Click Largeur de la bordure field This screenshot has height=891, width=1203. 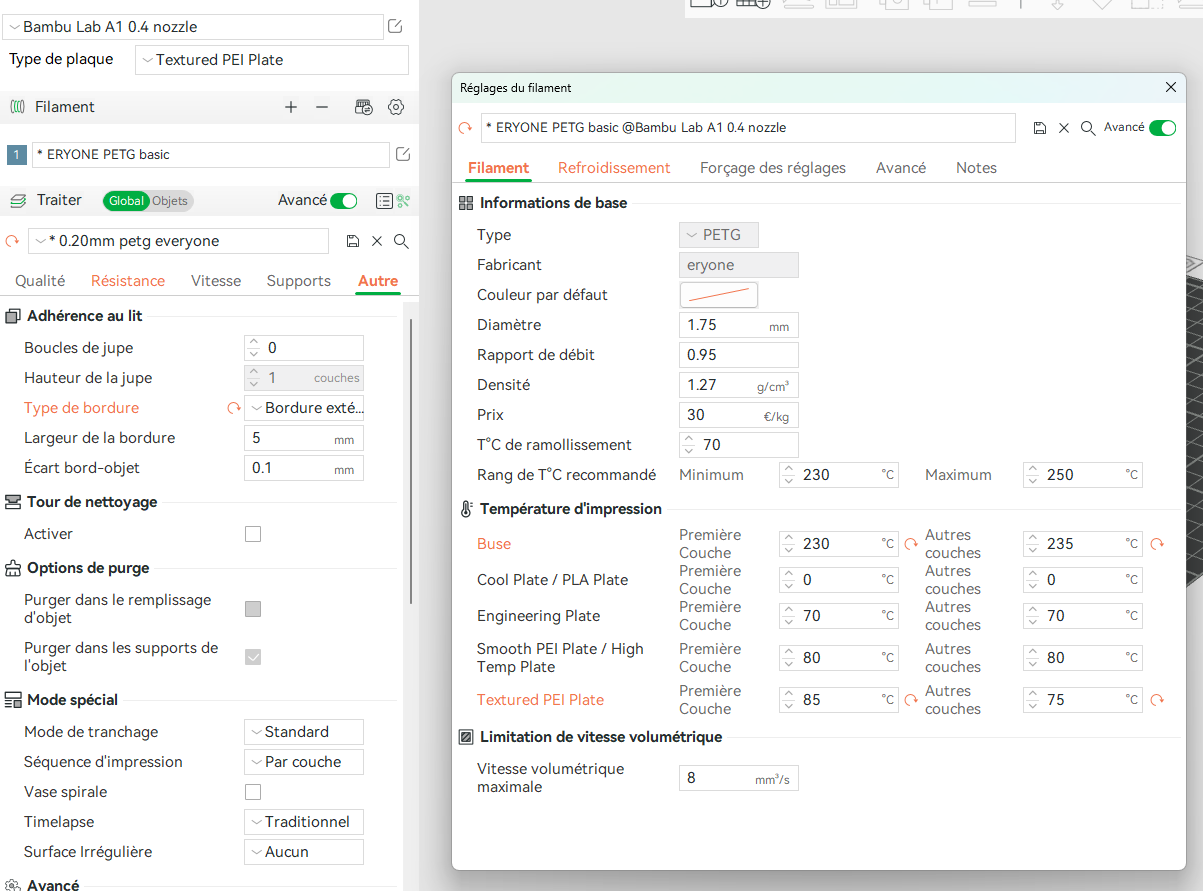[x=304, y=438]
